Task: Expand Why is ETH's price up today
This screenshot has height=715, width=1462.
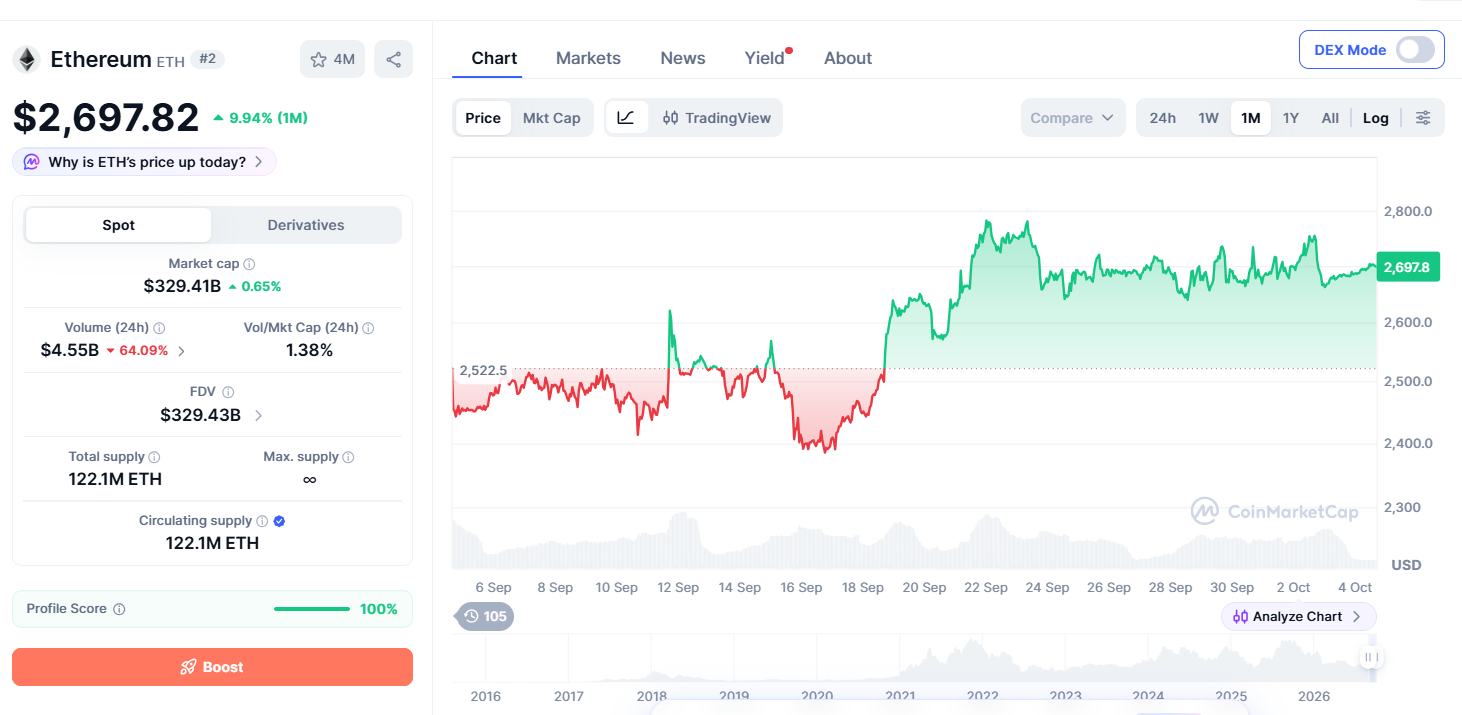Action: click(x=145, y=162)
